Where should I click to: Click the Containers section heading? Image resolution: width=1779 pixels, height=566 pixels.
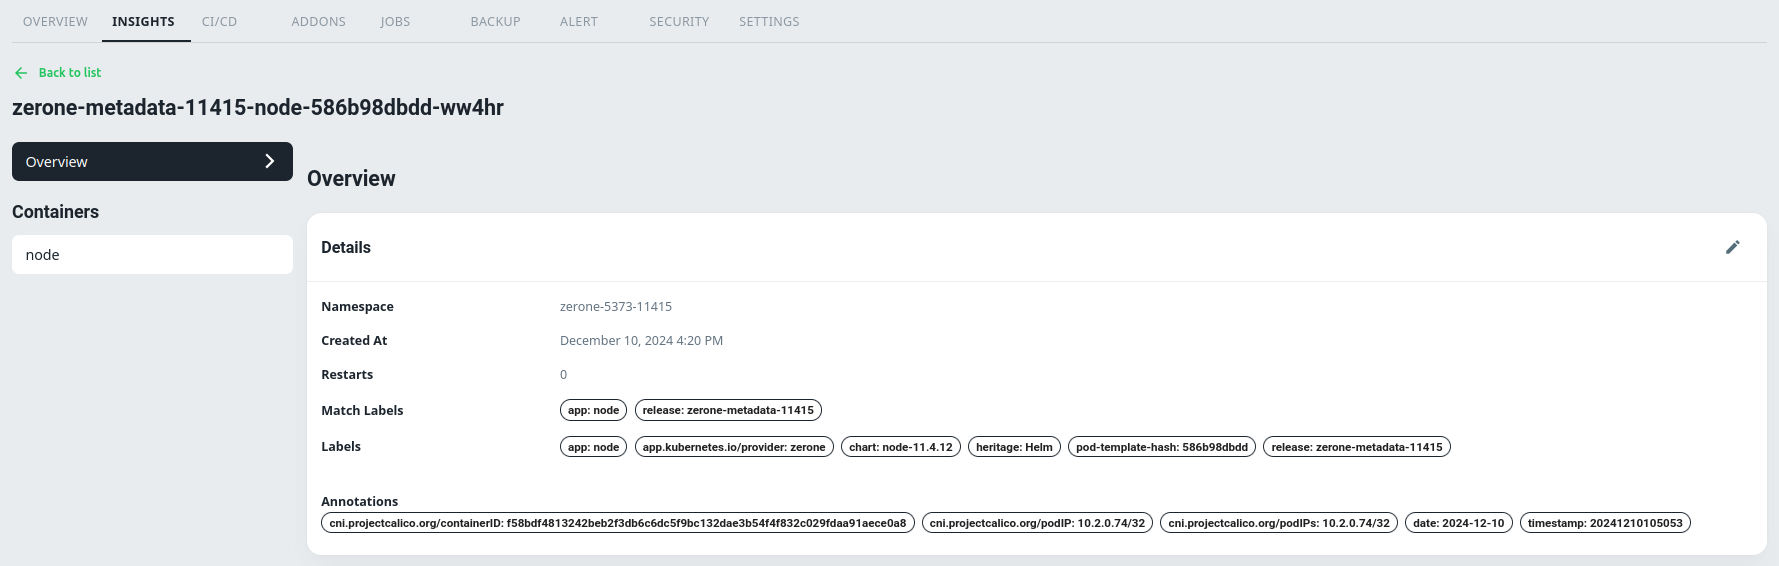55,212
